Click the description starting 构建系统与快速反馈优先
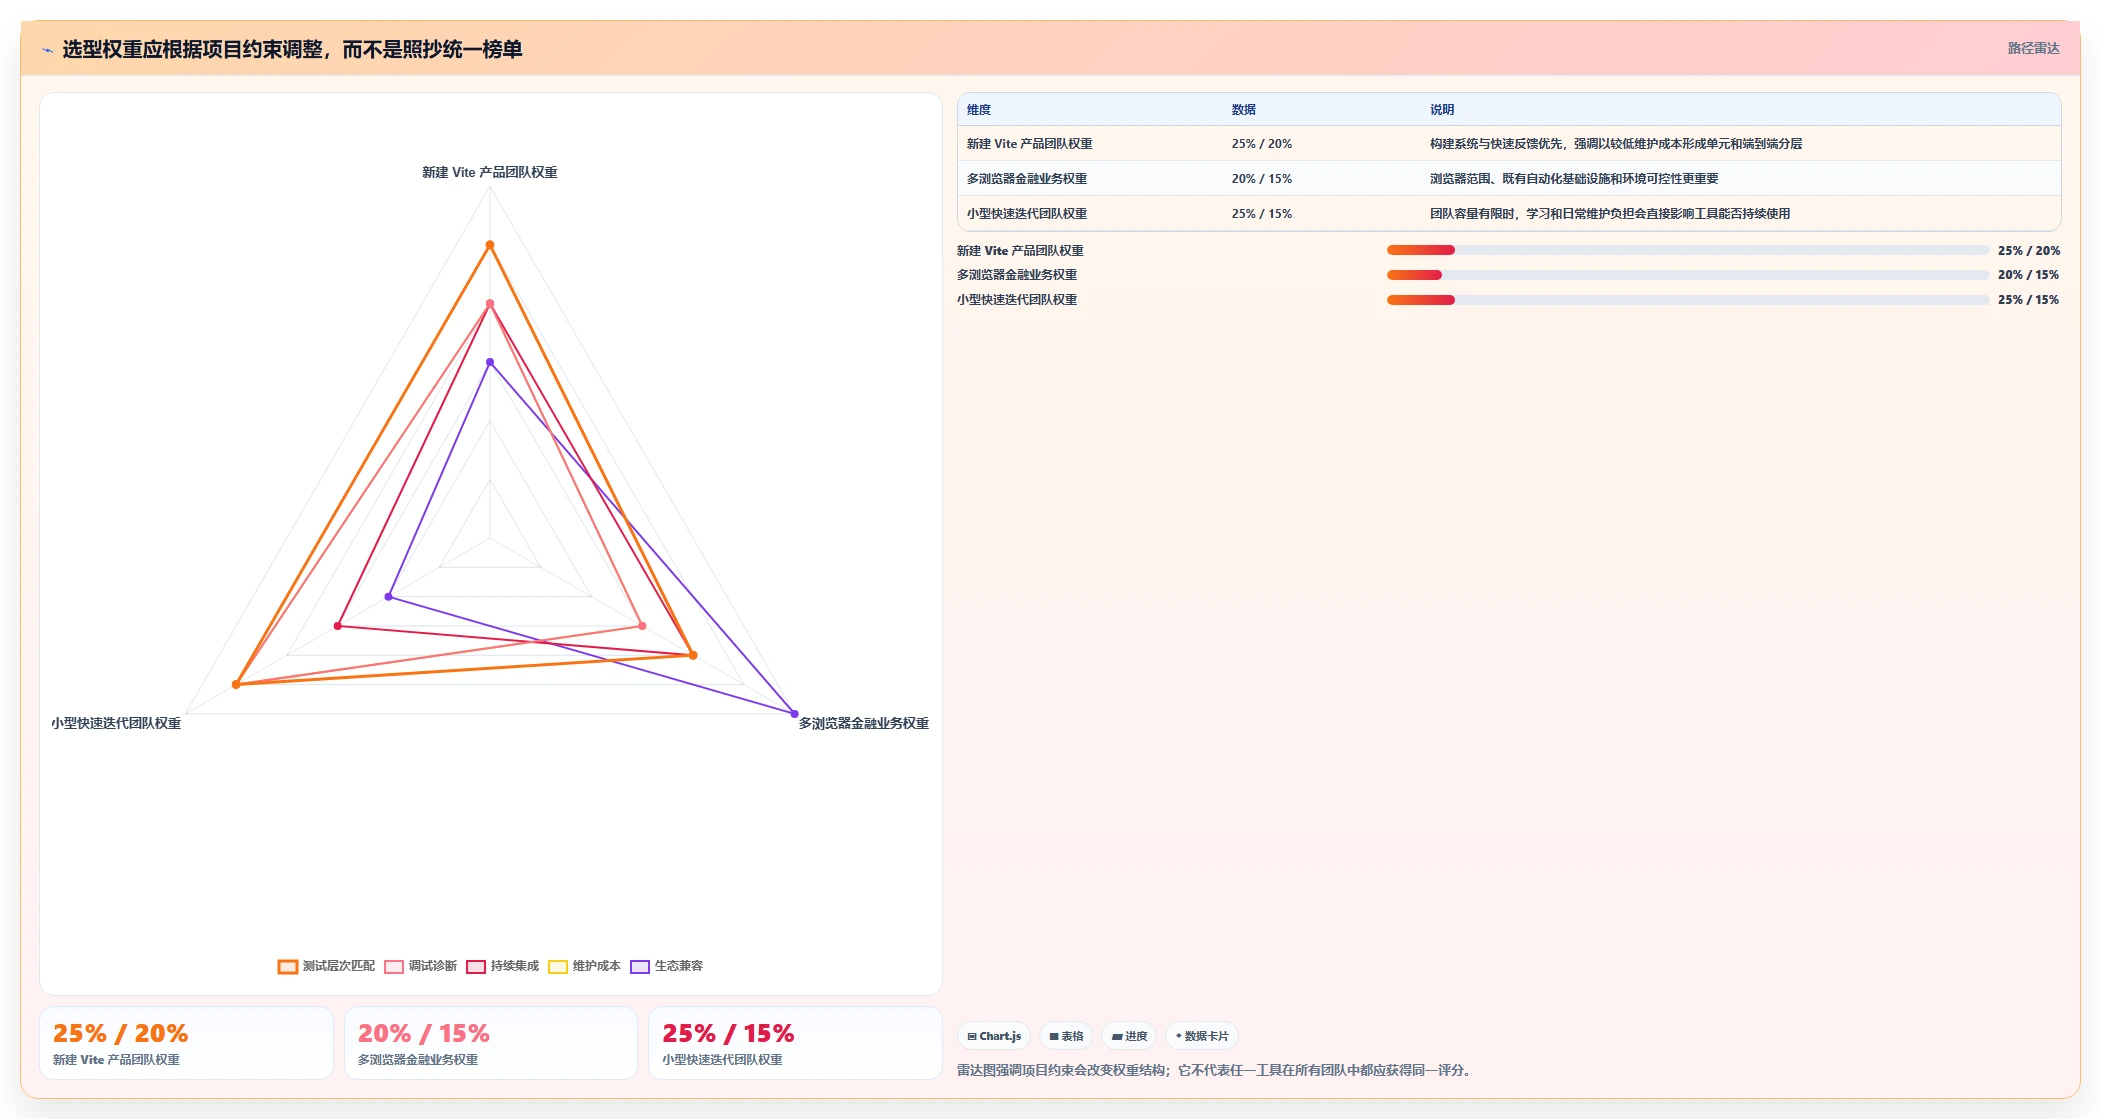This screenshot has height=1119, width=2101. point(1616,144)
